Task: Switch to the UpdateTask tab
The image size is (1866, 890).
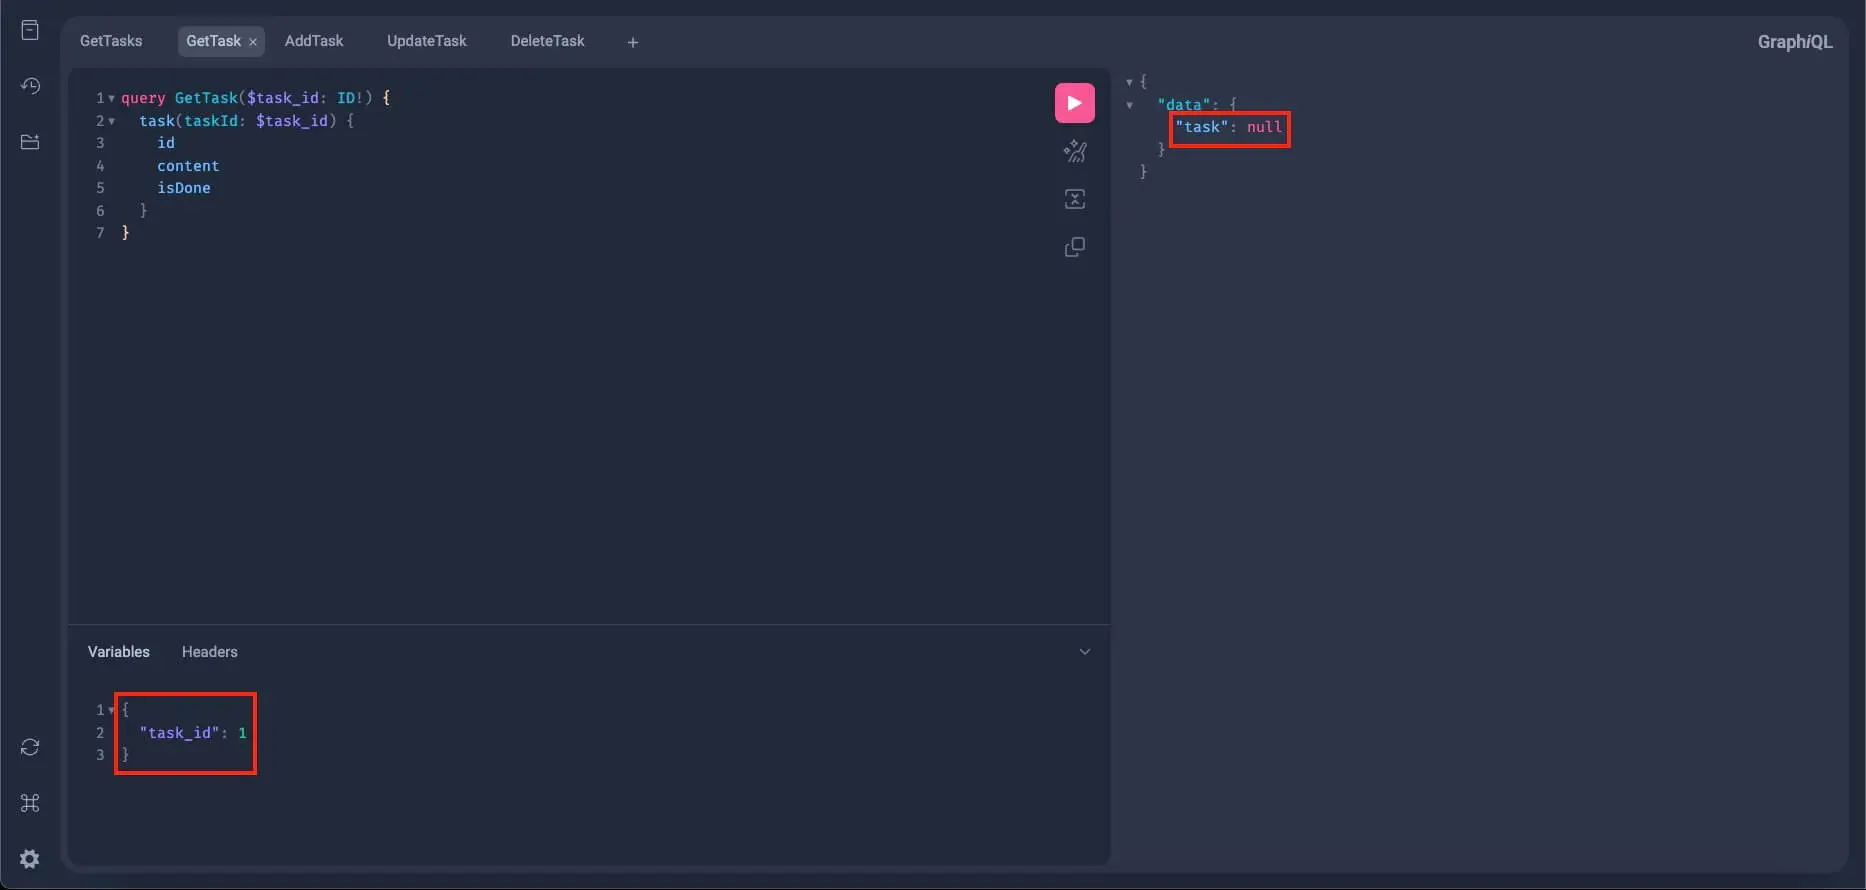Action: pyautogui.click(x=426, y=41)
